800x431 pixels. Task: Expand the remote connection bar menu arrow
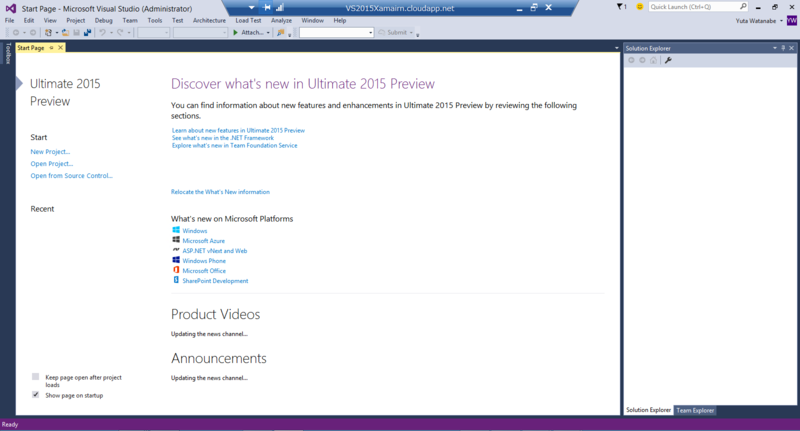[x=252, y=8]
